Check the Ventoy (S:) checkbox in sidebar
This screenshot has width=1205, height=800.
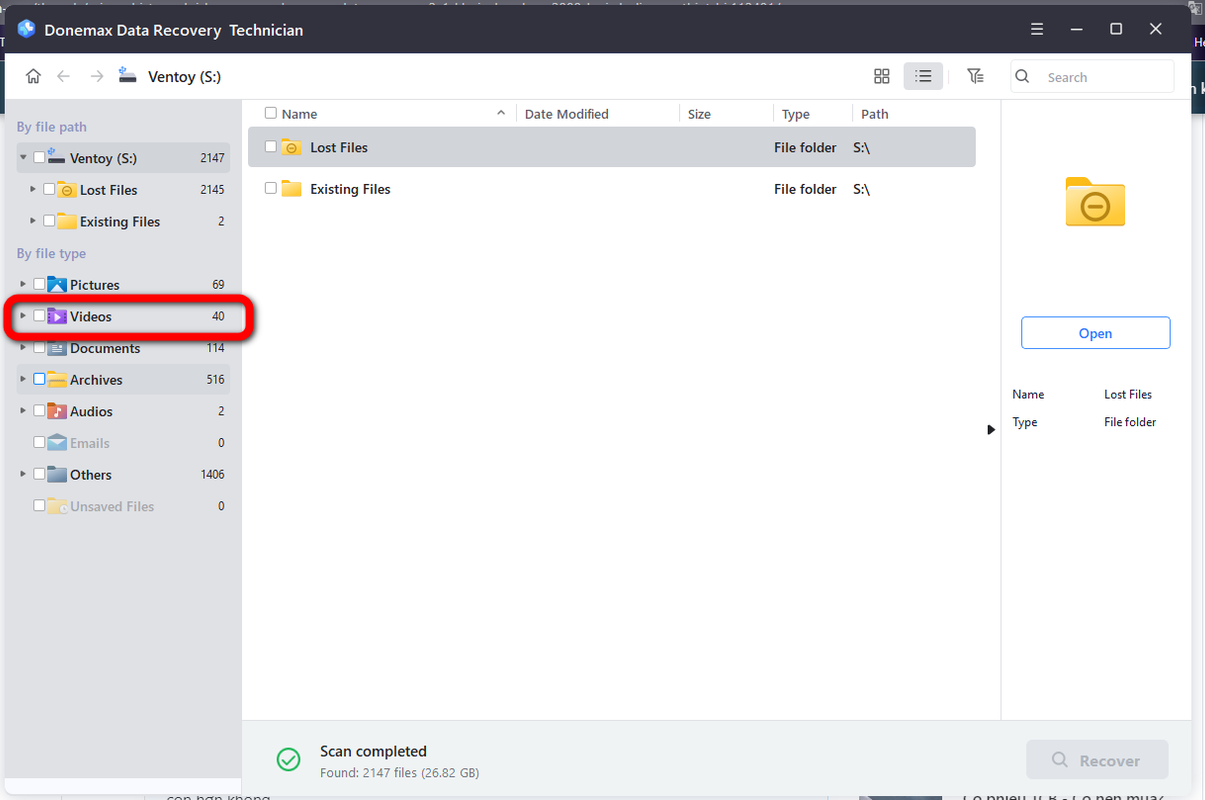pos(39,158)
